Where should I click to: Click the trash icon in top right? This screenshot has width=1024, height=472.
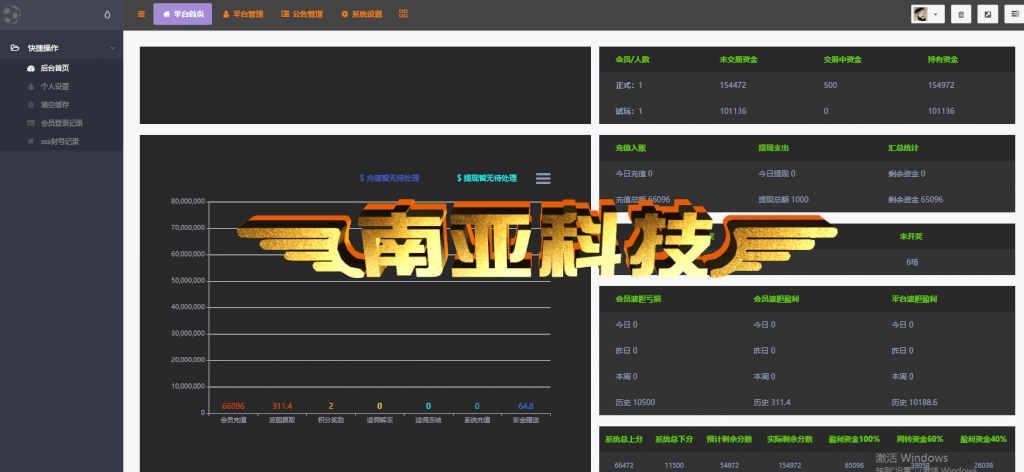[961, 14]
